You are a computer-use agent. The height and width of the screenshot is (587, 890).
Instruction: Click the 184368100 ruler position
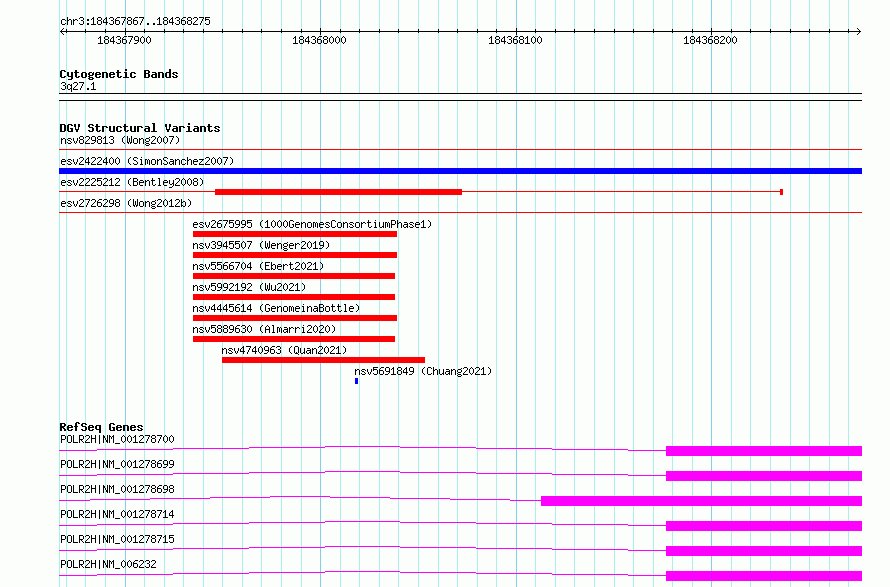(515, 40)
